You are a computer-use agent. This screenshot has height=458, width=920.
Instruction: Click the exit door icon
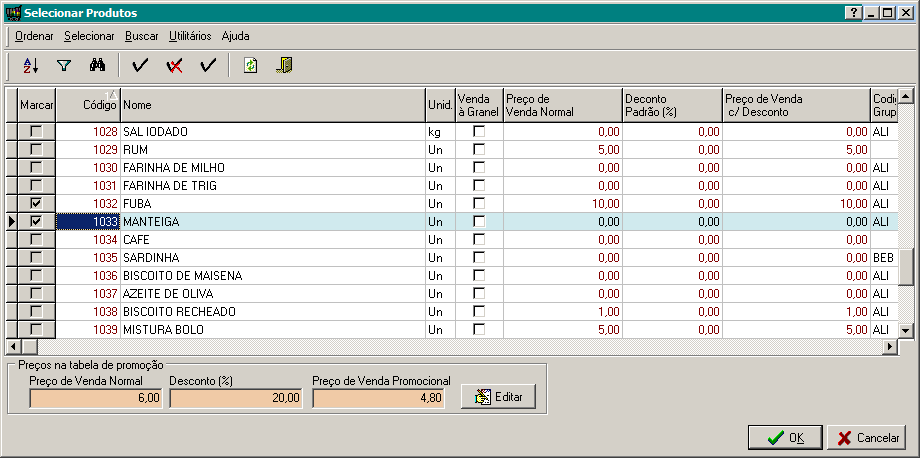285,66
